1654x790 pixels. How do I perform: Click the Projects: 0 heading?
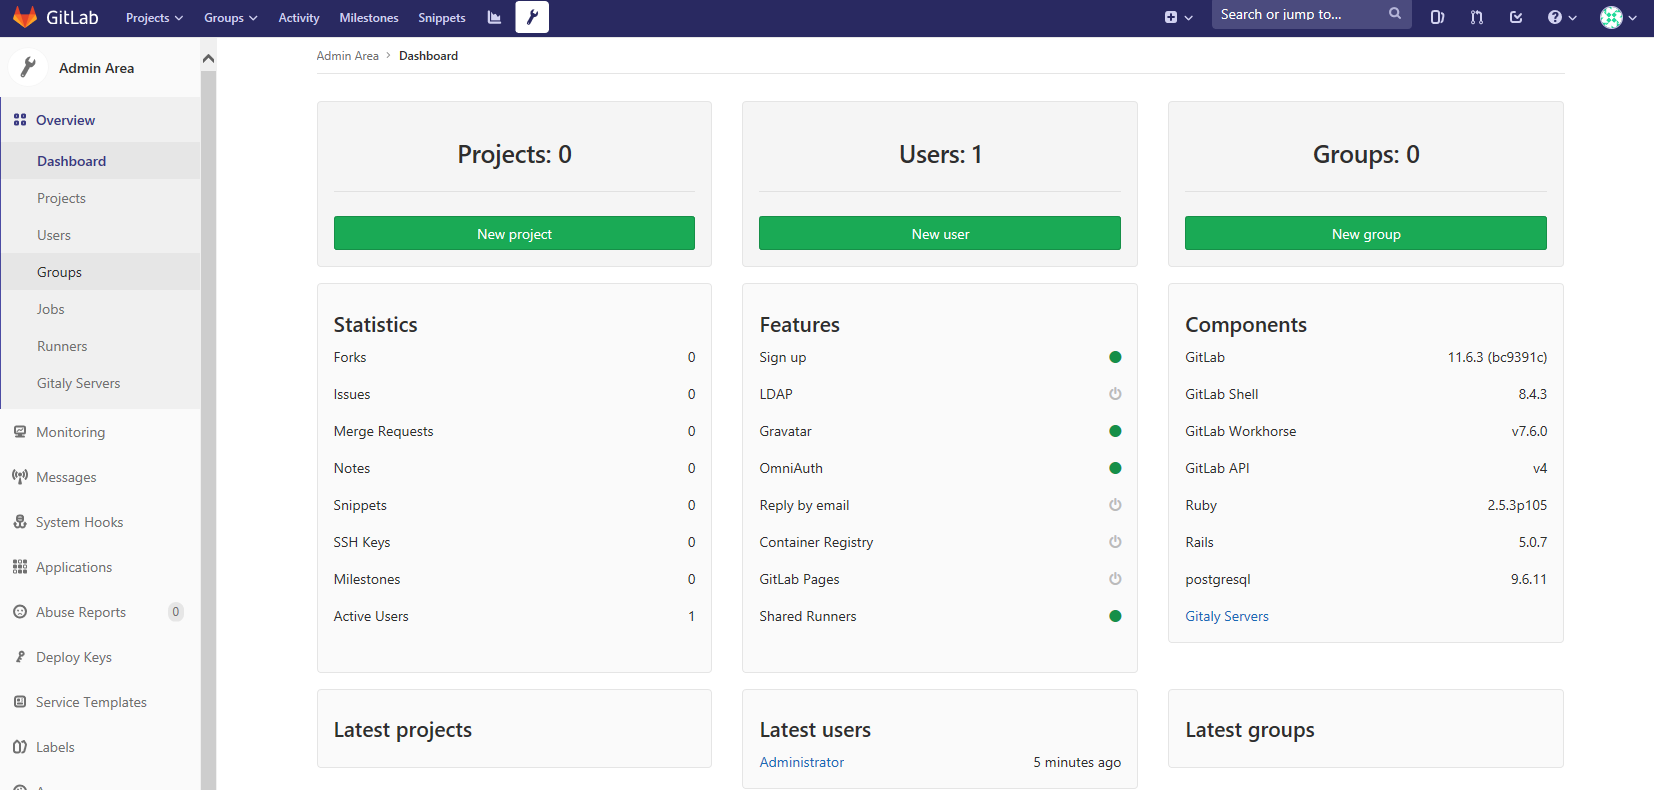pos(514,154)
